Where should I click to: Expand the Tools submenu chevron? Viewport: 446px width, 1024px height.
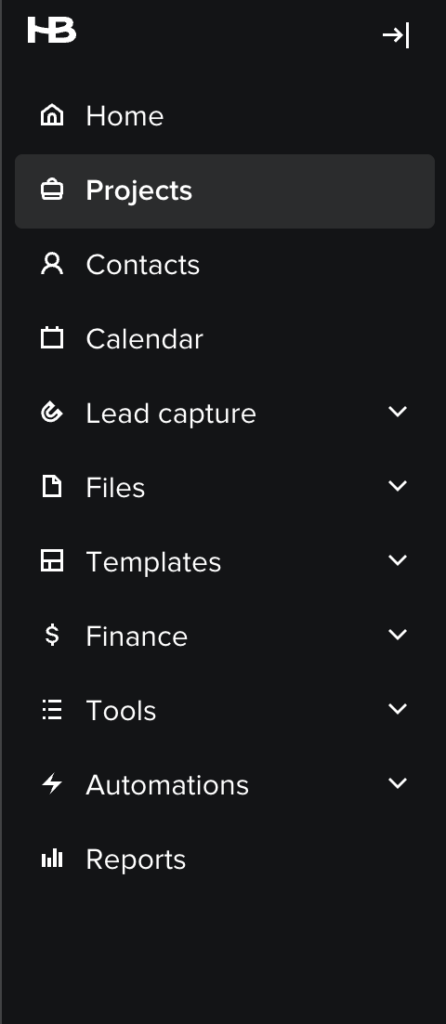[x=397, y=709]
